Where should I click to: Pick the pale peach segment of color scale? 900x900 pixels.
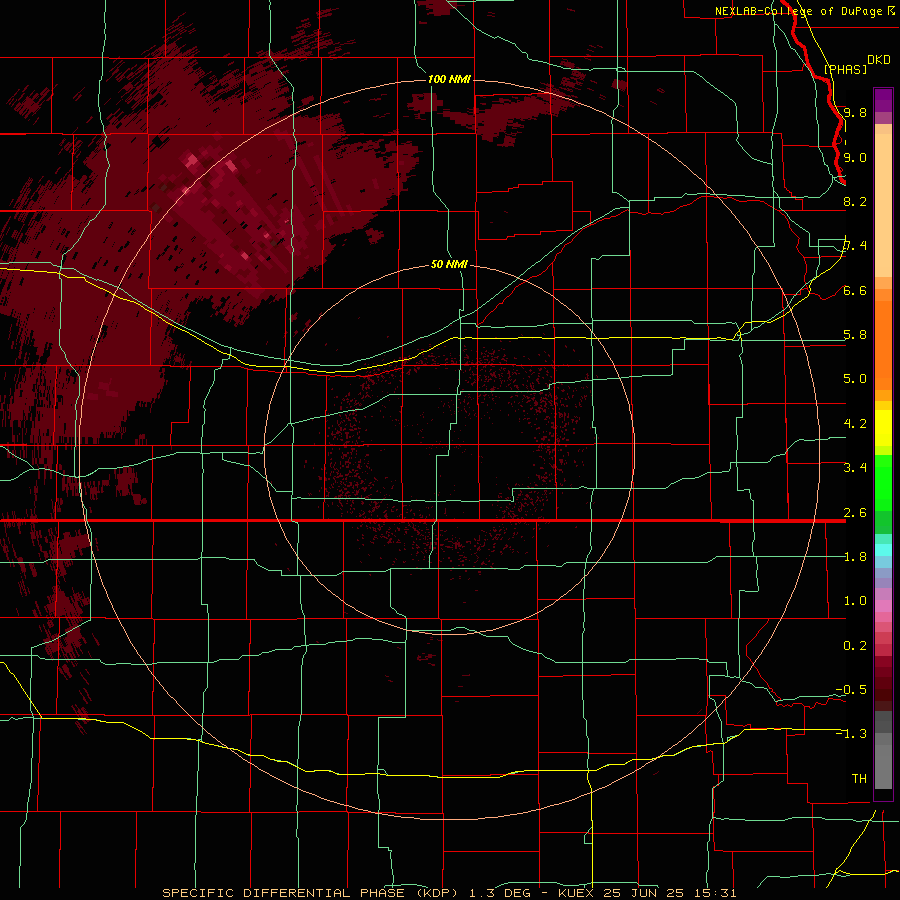(883, 205)
